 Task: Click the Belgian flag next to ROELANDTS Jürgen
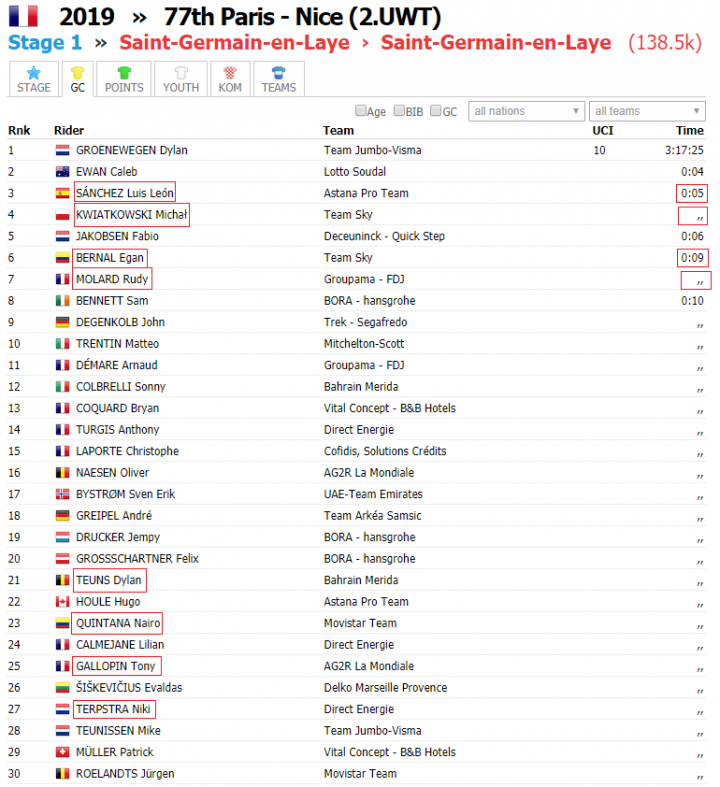[62, 773]
